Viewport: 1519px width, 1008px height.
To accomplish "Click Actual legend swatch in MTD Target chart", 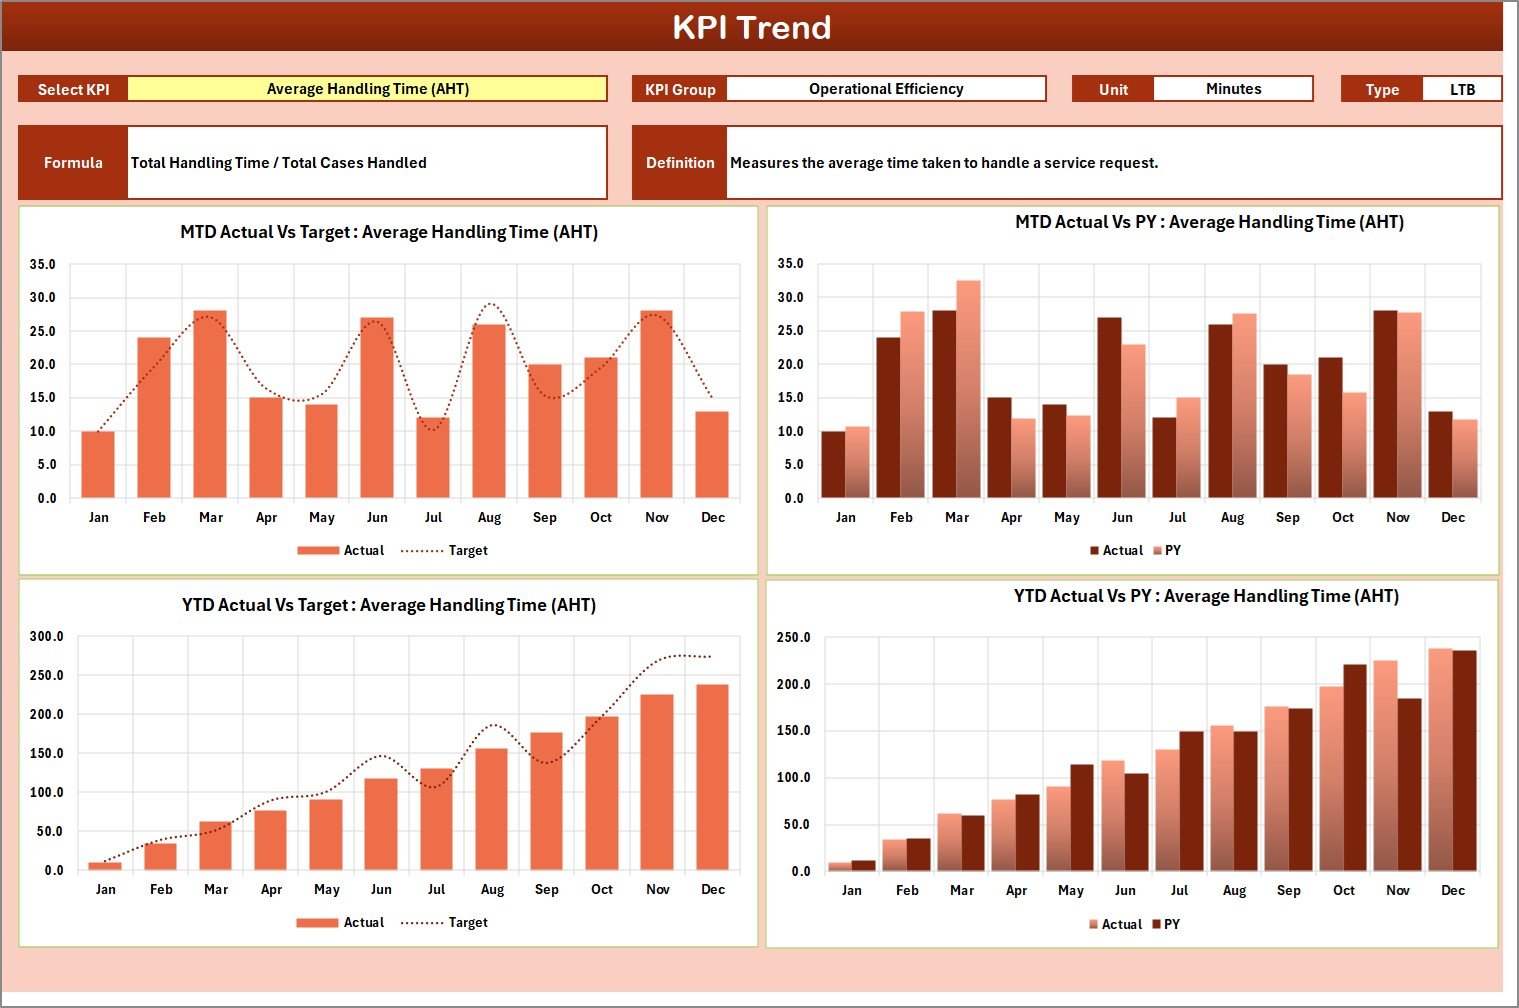I will tap(318, 551).
